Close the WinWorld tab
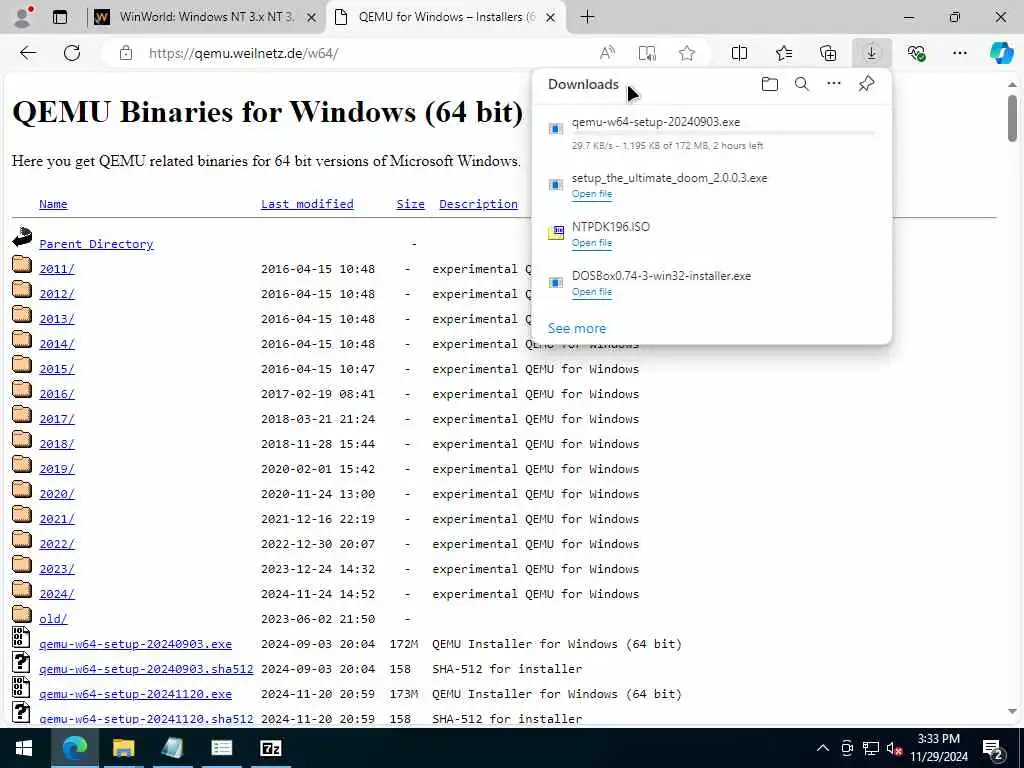 [x=312, y=18]
